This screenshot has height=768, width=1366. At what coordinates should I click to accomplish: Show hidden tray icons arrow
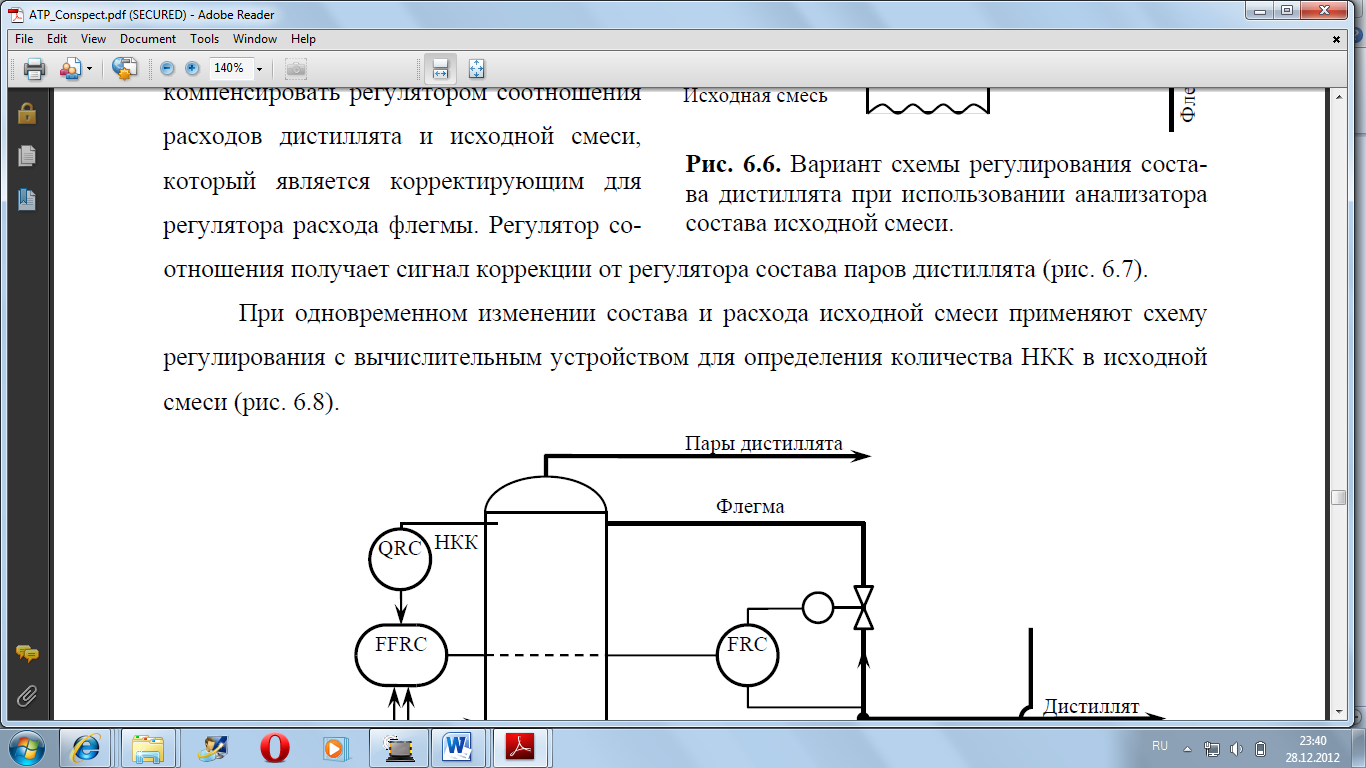[x=1188, y=747]
